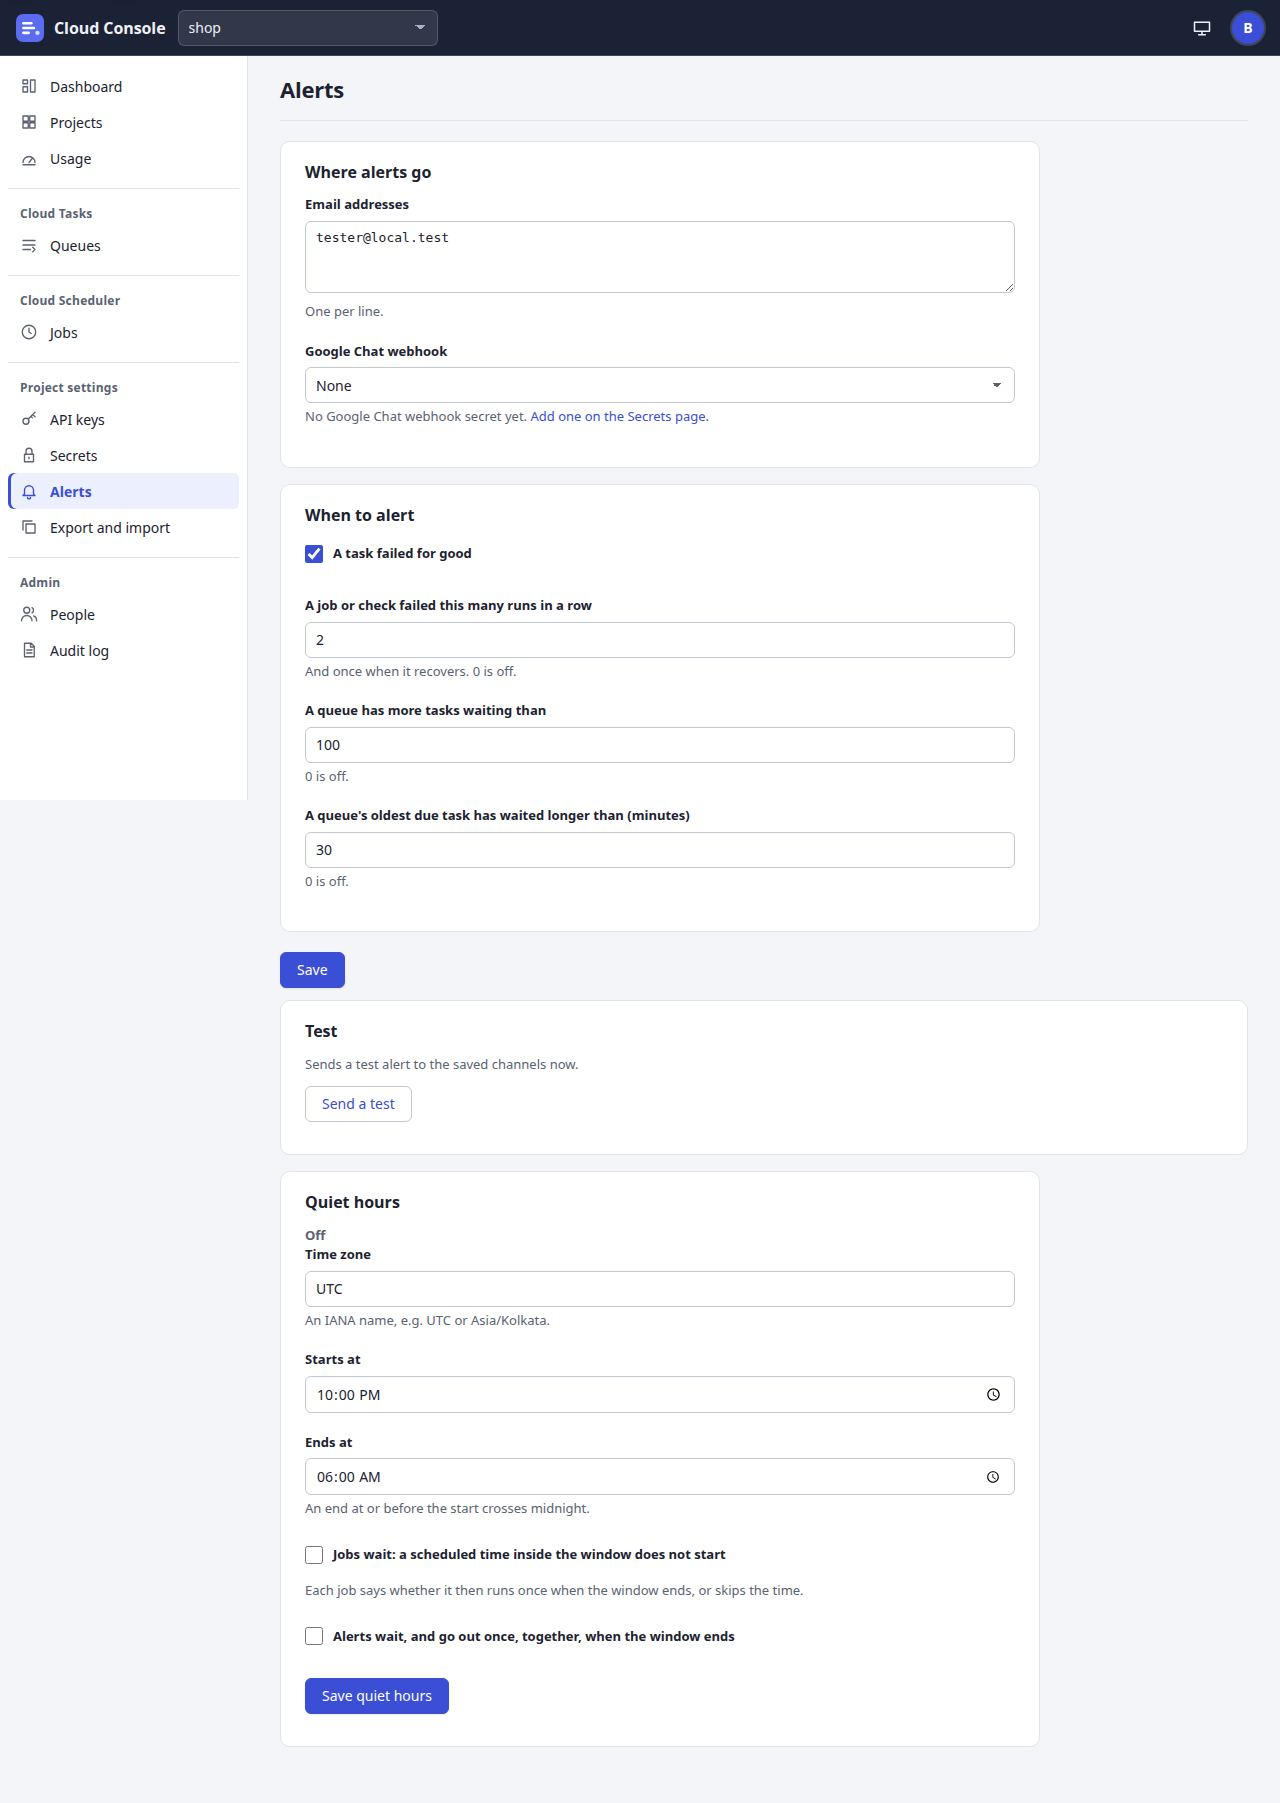Click the Ends at time field
Screen dimensions: 1280x1803
coord(660,1477)
